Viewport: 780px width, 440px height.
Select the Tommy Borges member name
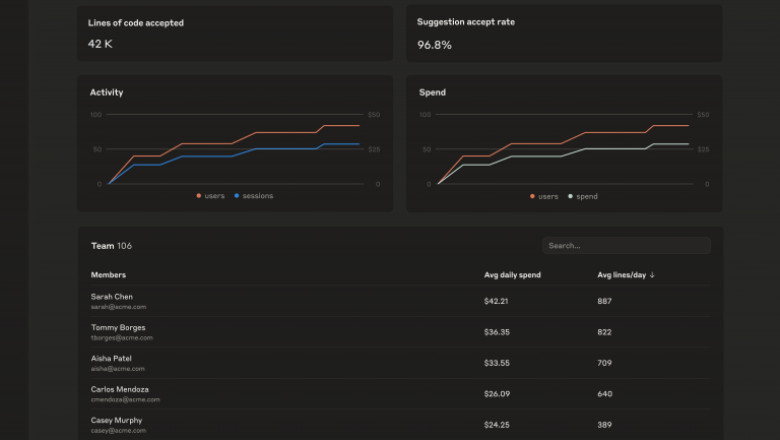118,328
